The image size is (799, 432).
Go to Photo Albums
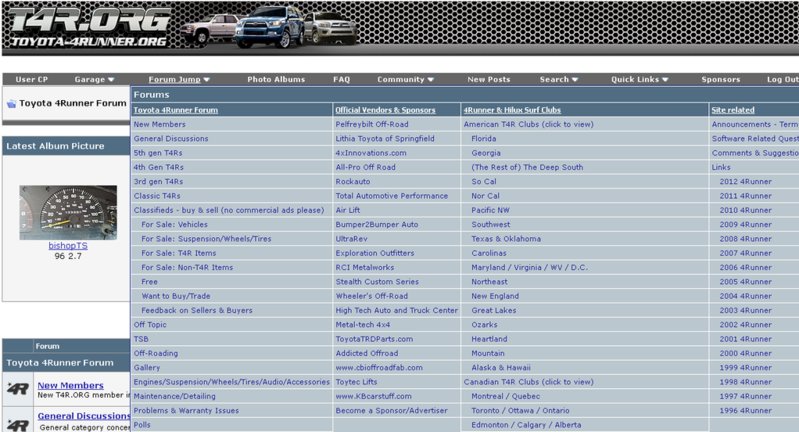click(276, 79)
